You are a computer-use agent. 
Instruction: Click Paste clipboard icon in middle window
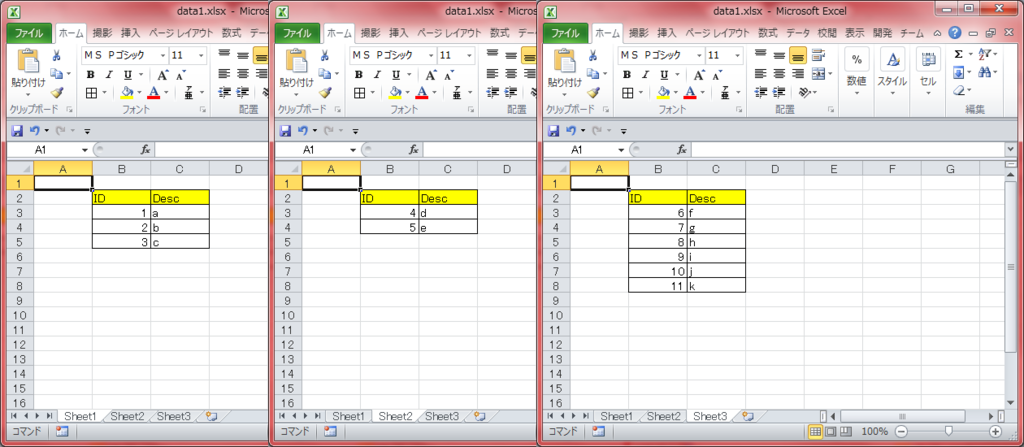click(x=297, y=61)
